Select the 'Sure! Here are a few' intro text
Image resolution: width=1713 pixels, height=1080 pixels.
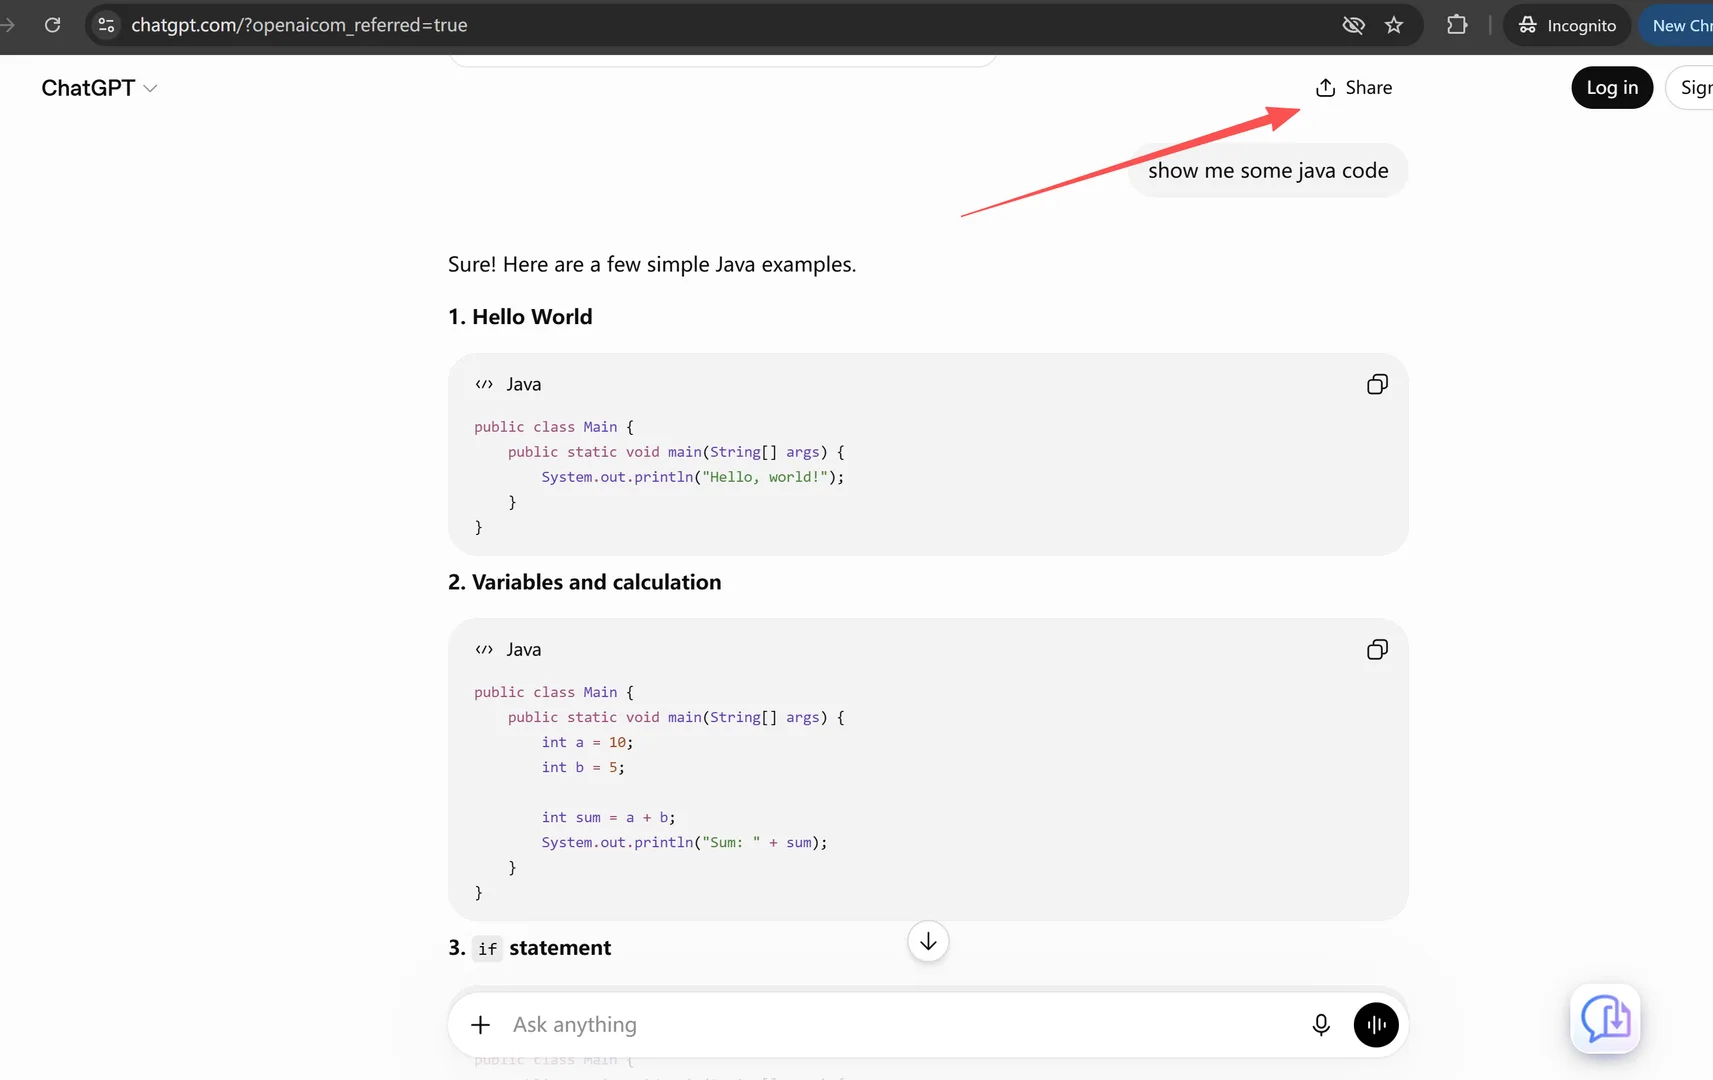click(x=652, y=265)
